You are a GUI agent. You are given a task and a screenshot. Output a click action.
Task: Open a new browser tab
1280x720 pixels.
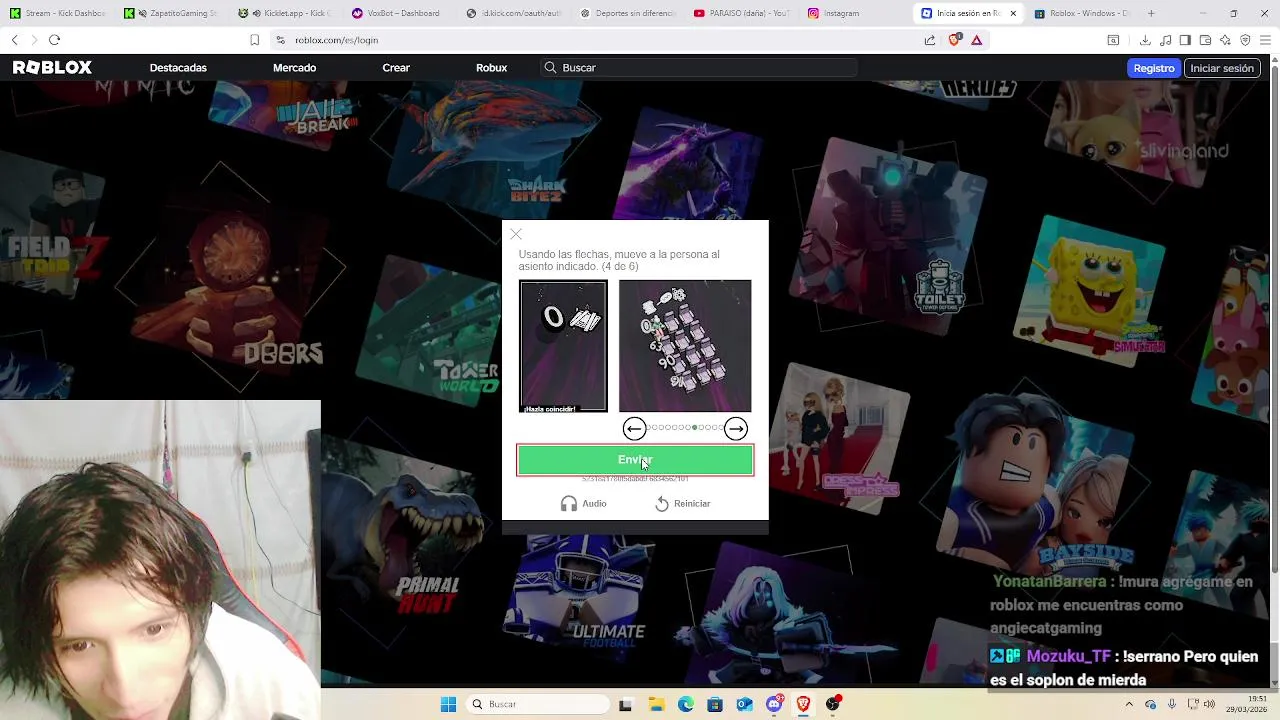tap(1151, 13)
